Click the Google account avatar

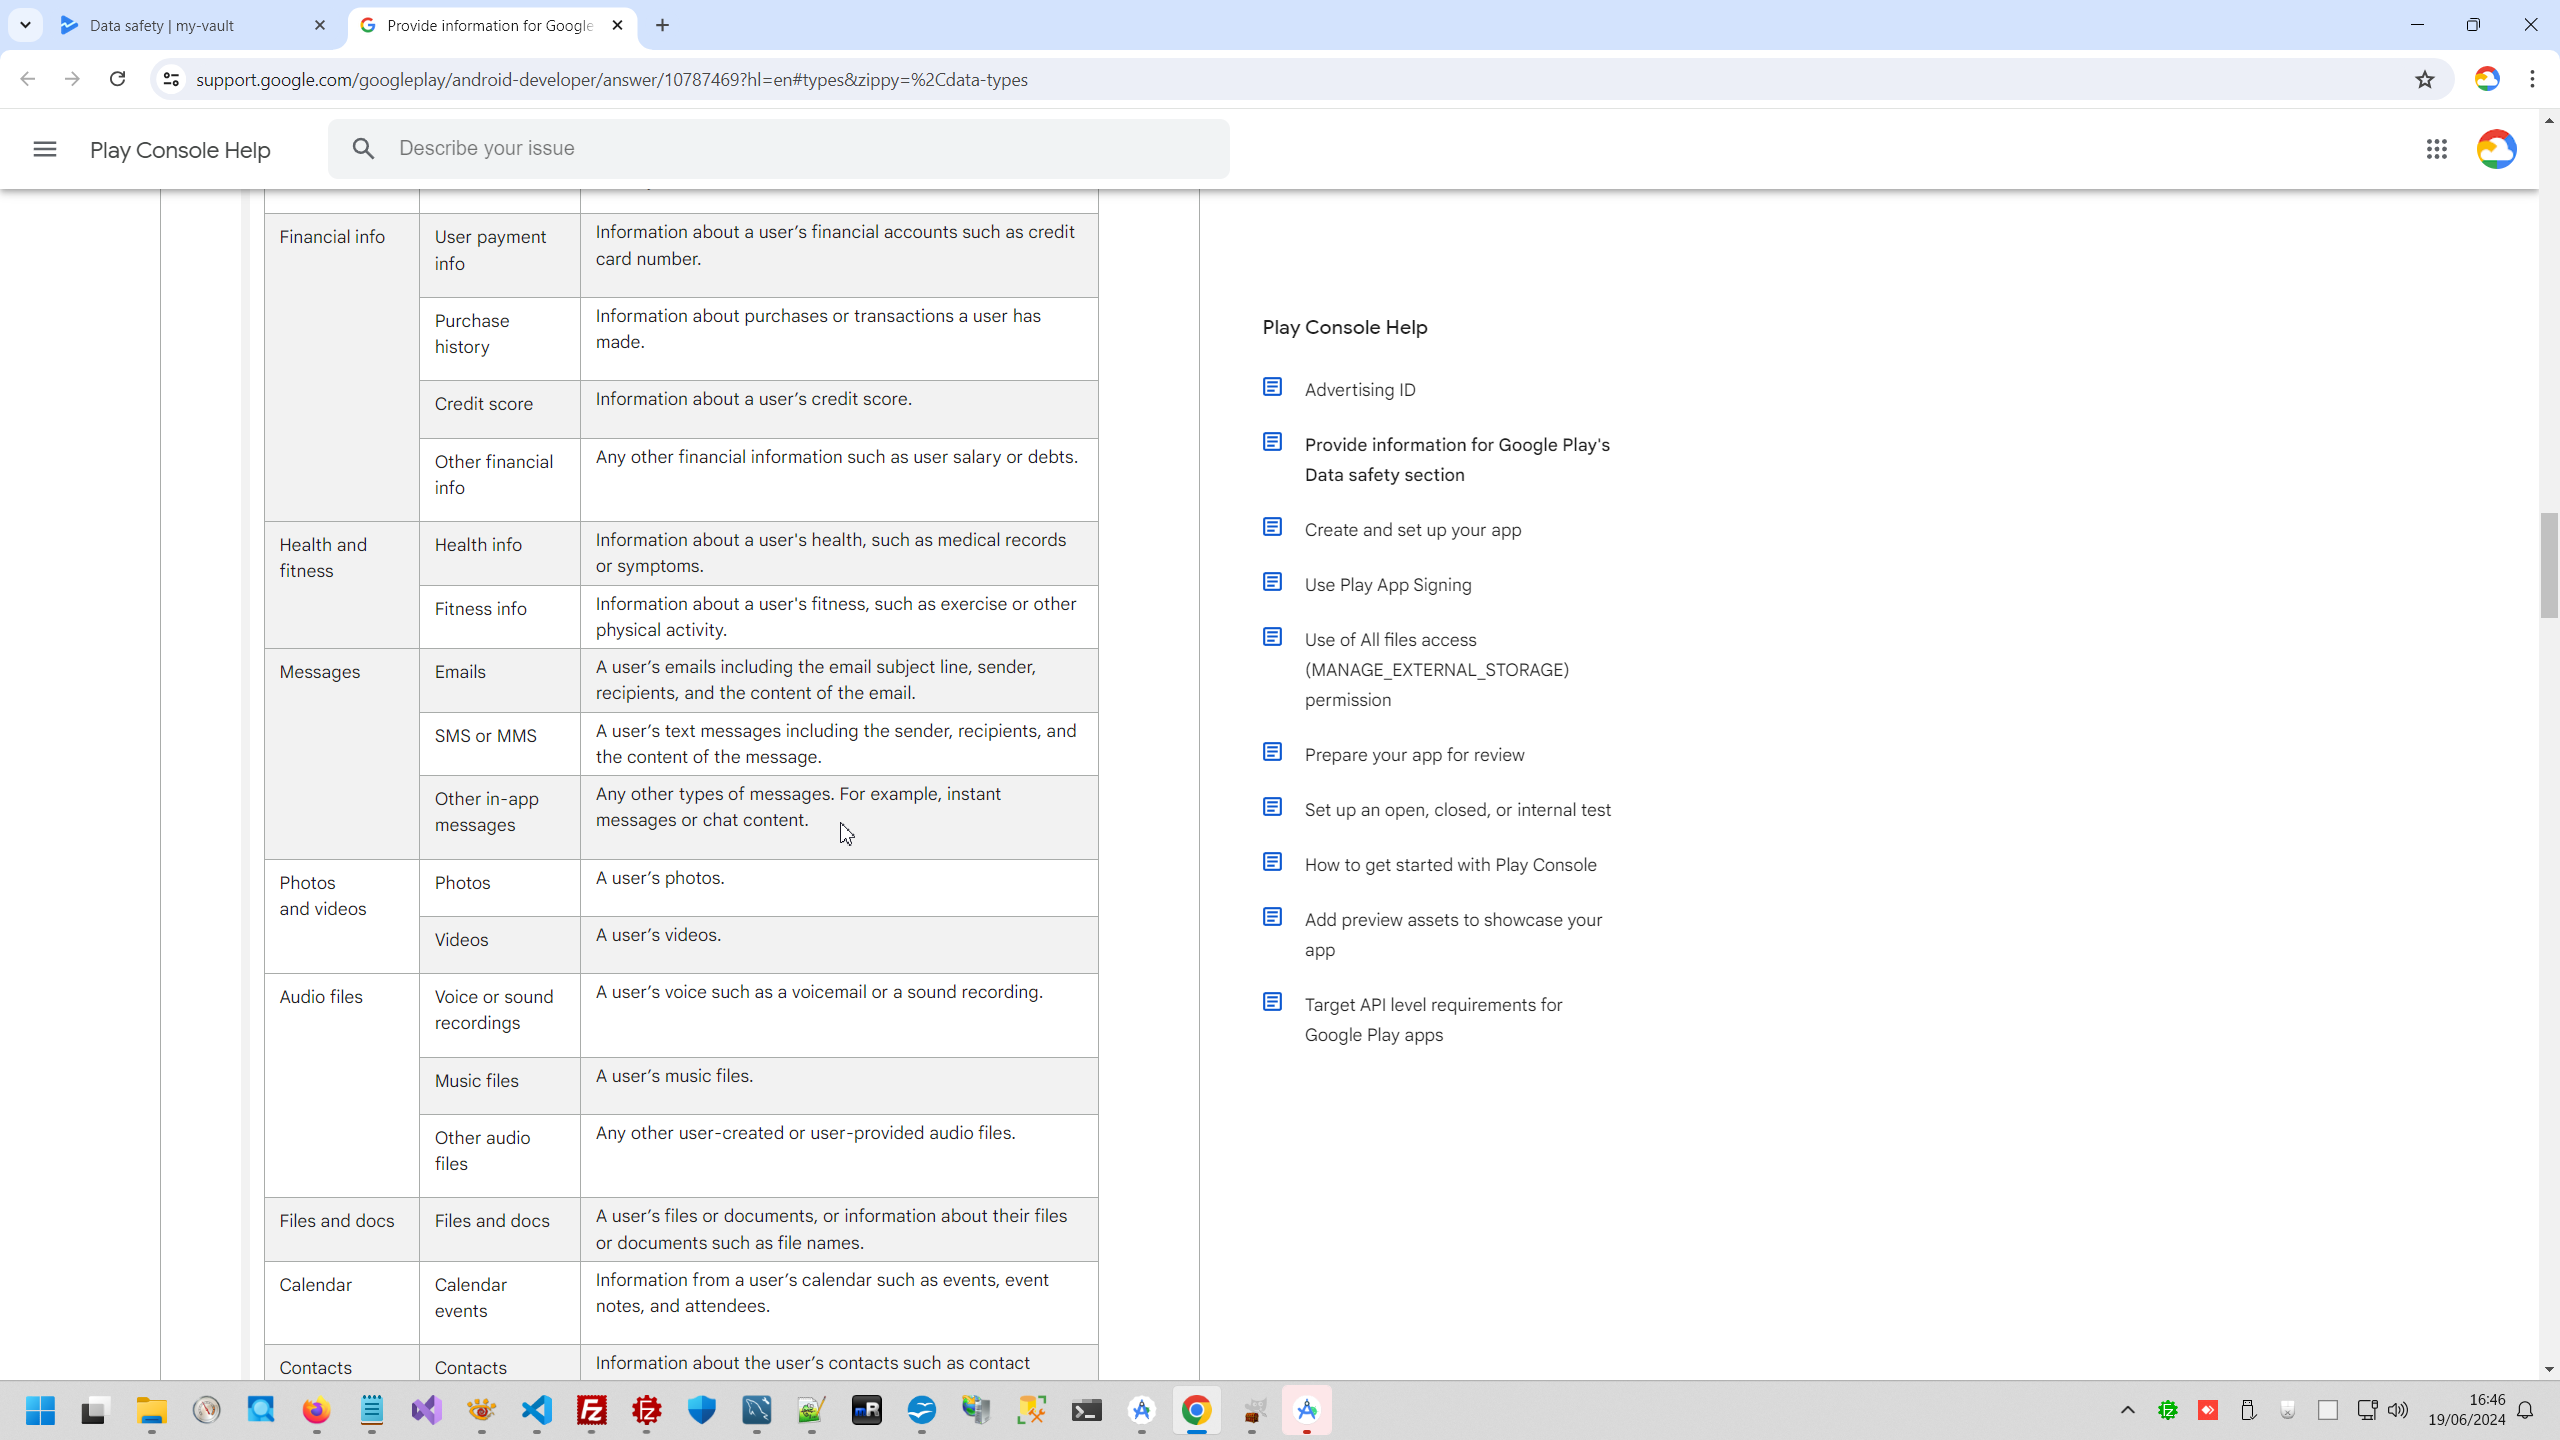pyautogui.click(x=2495, y=149)
